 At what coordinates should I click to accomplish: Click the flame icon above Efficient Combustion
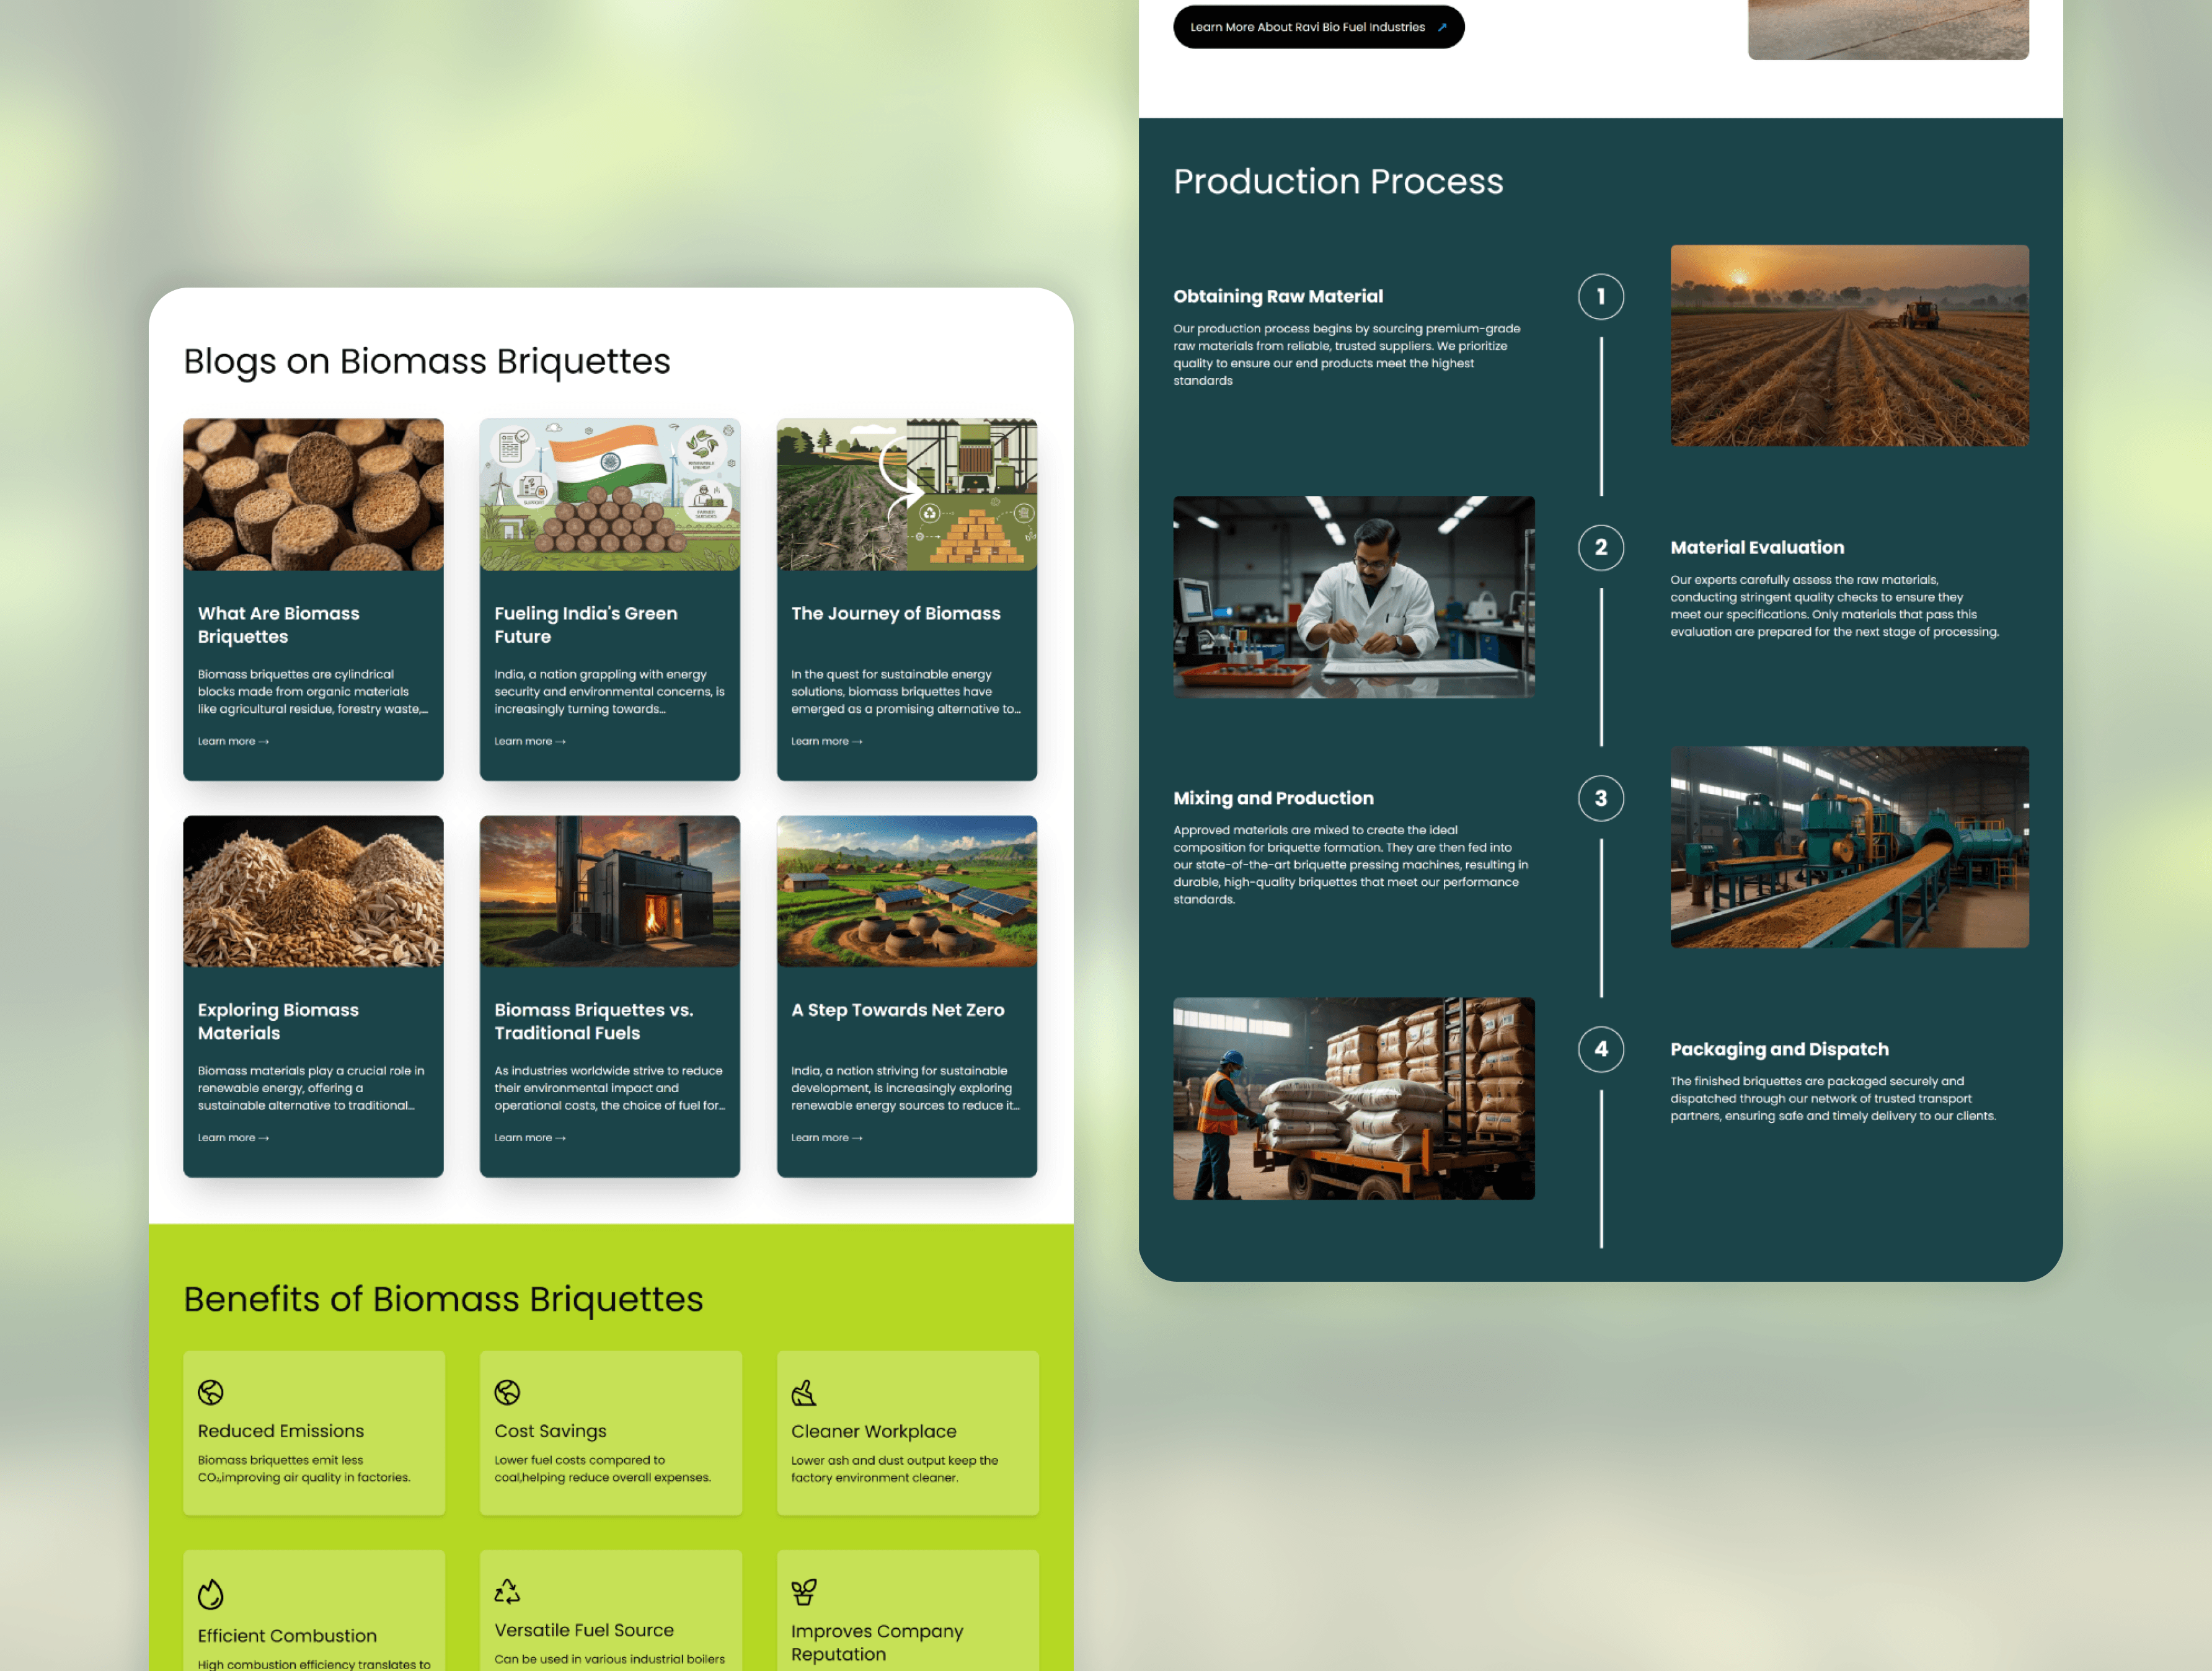coord(210,1593)
